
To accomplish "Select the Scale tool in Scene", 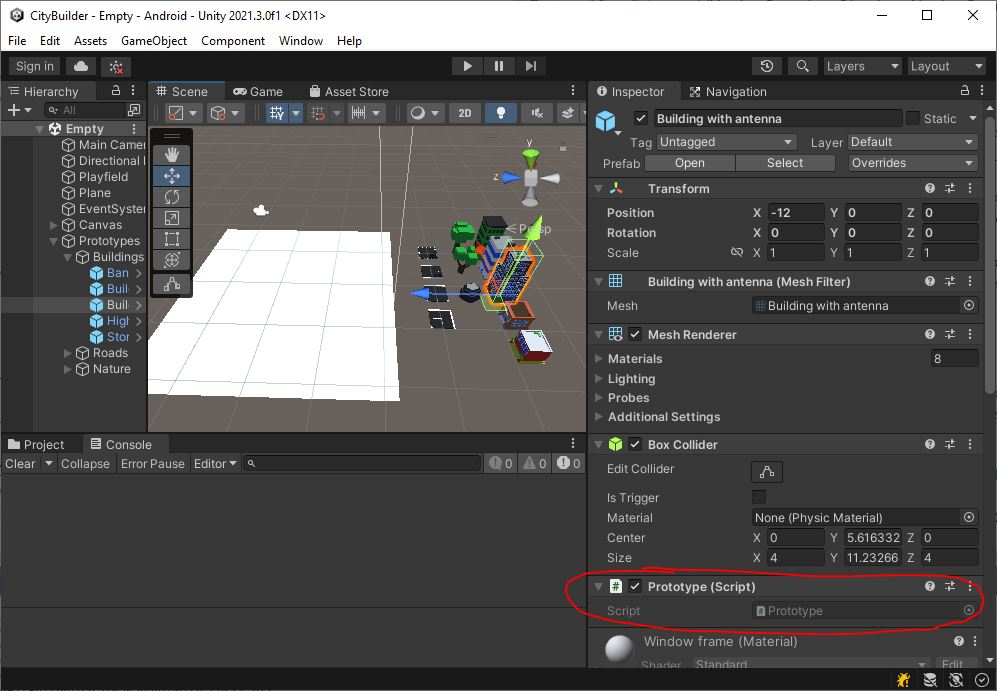I will pos(172,218).
